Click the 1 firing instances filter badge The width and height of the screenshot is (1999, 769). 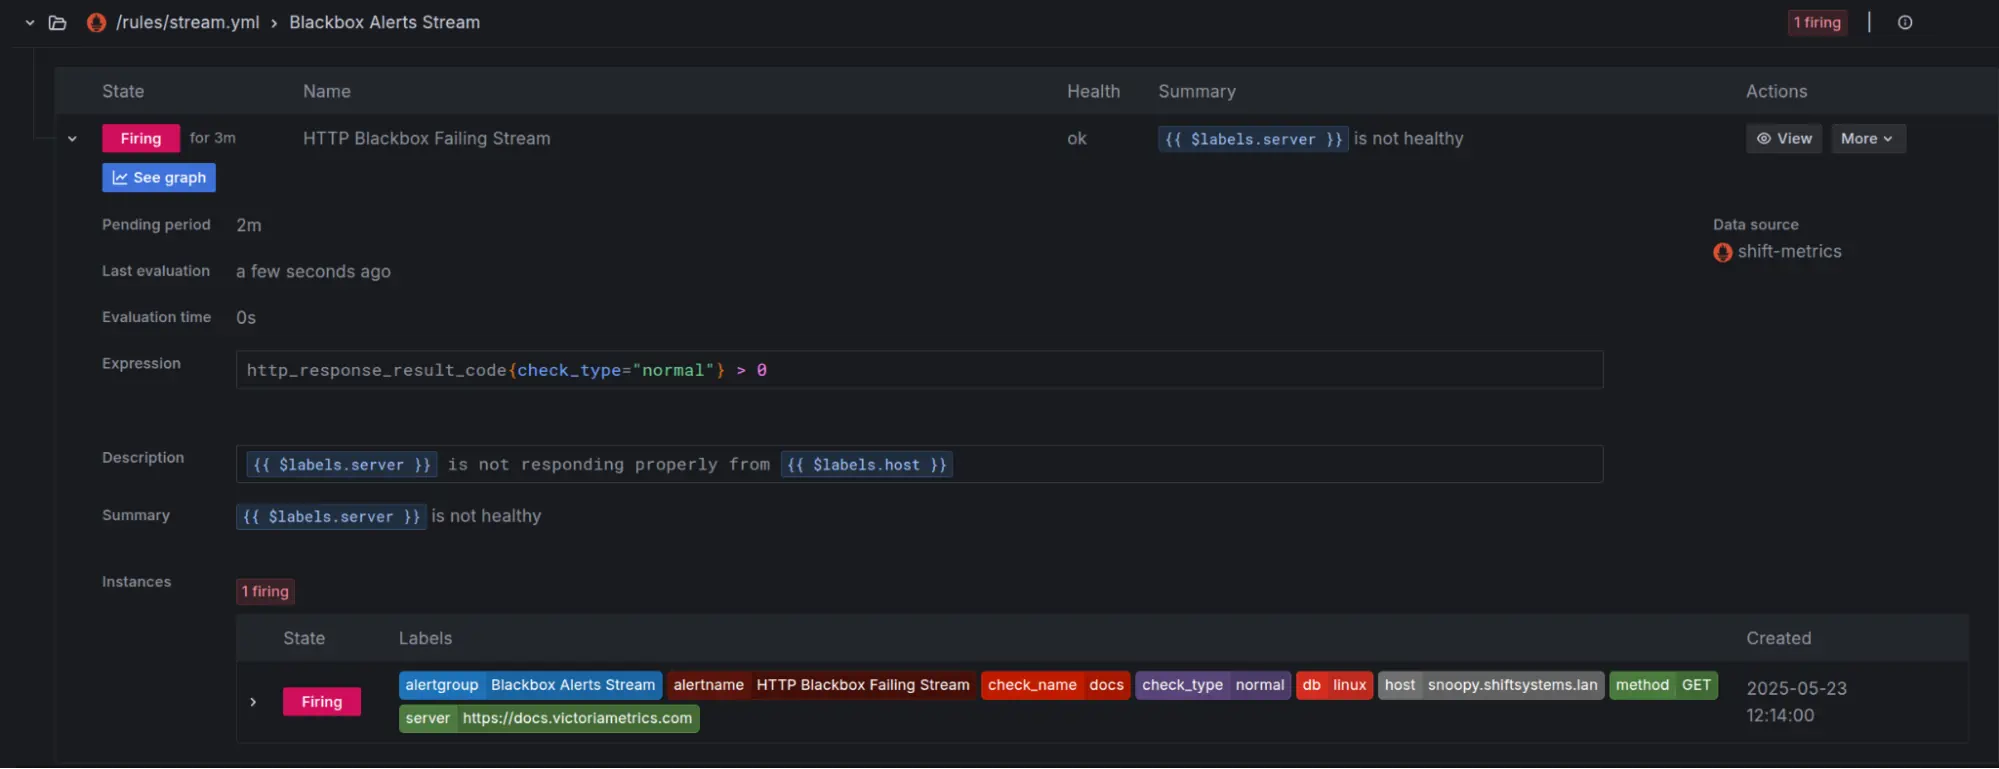pos(265,591)
